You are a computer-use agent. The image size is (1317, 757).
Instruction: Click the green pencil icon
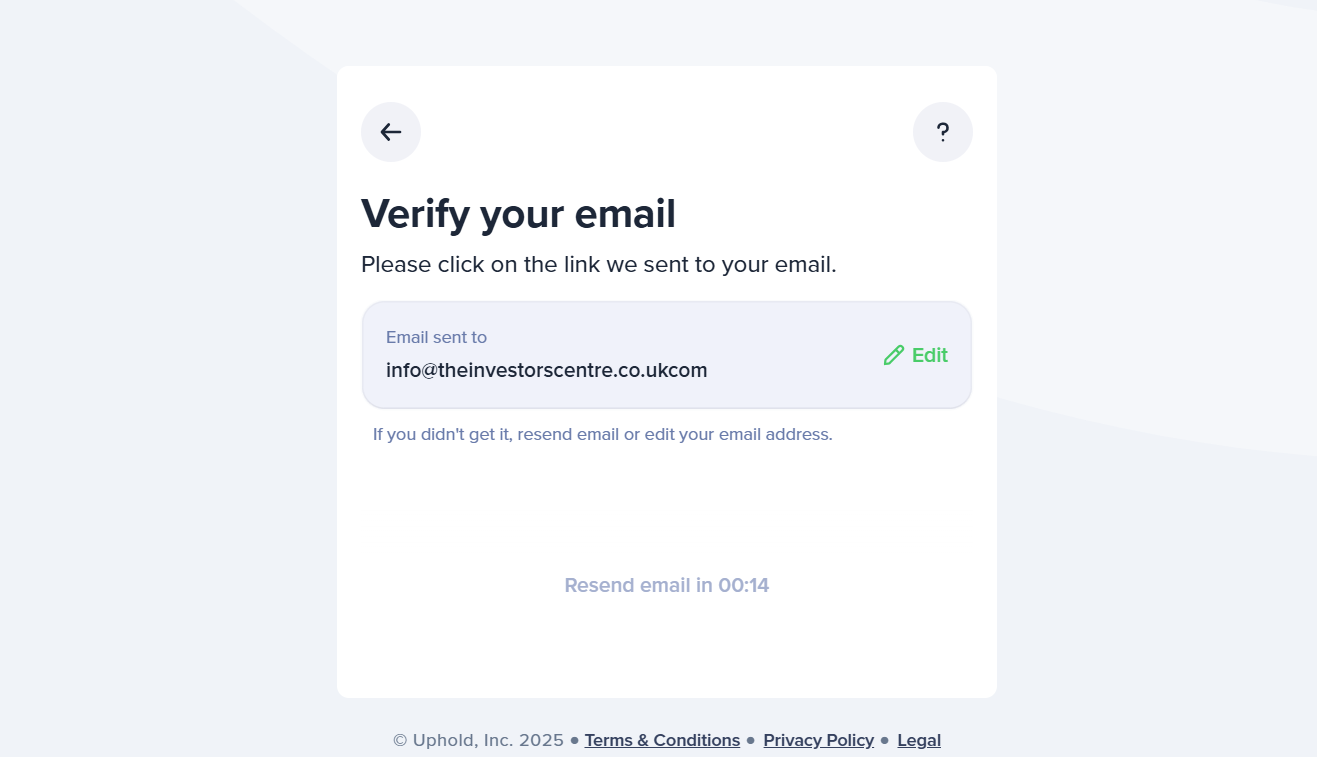pyautogui.click(x=894, y=355)
